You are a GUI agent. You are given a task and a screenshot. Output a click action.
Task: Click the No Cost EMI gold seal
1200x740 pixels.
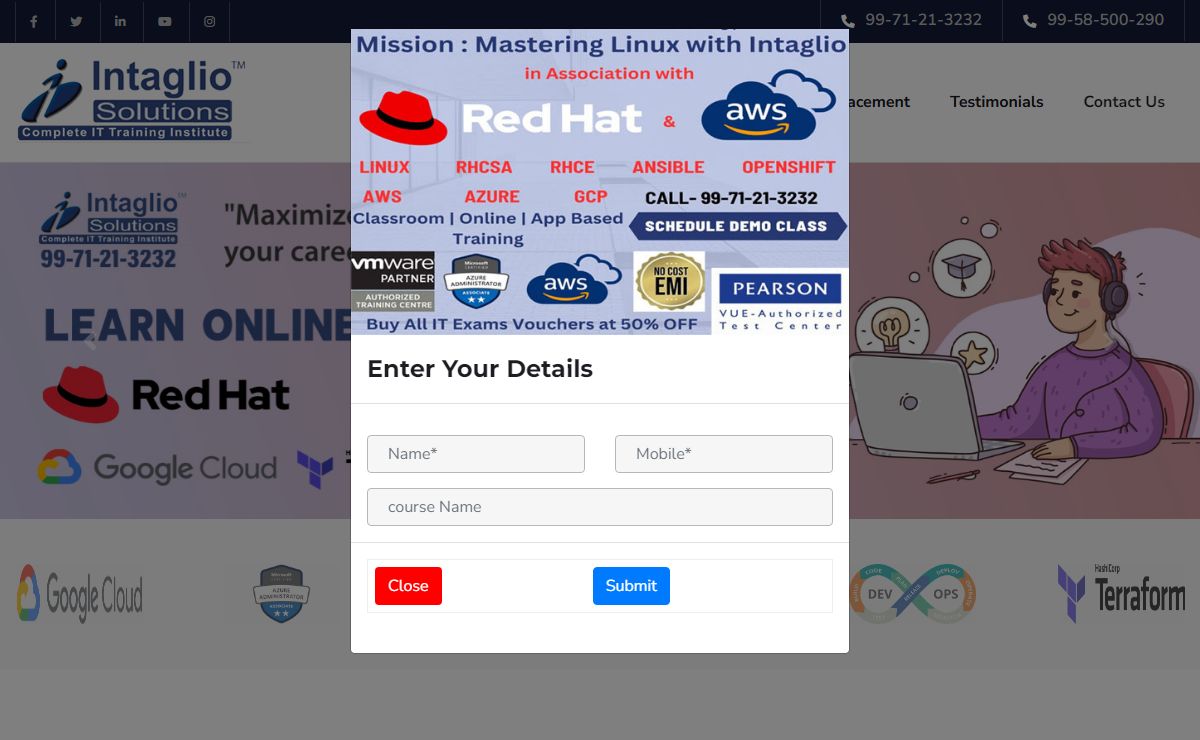[669, 281]
